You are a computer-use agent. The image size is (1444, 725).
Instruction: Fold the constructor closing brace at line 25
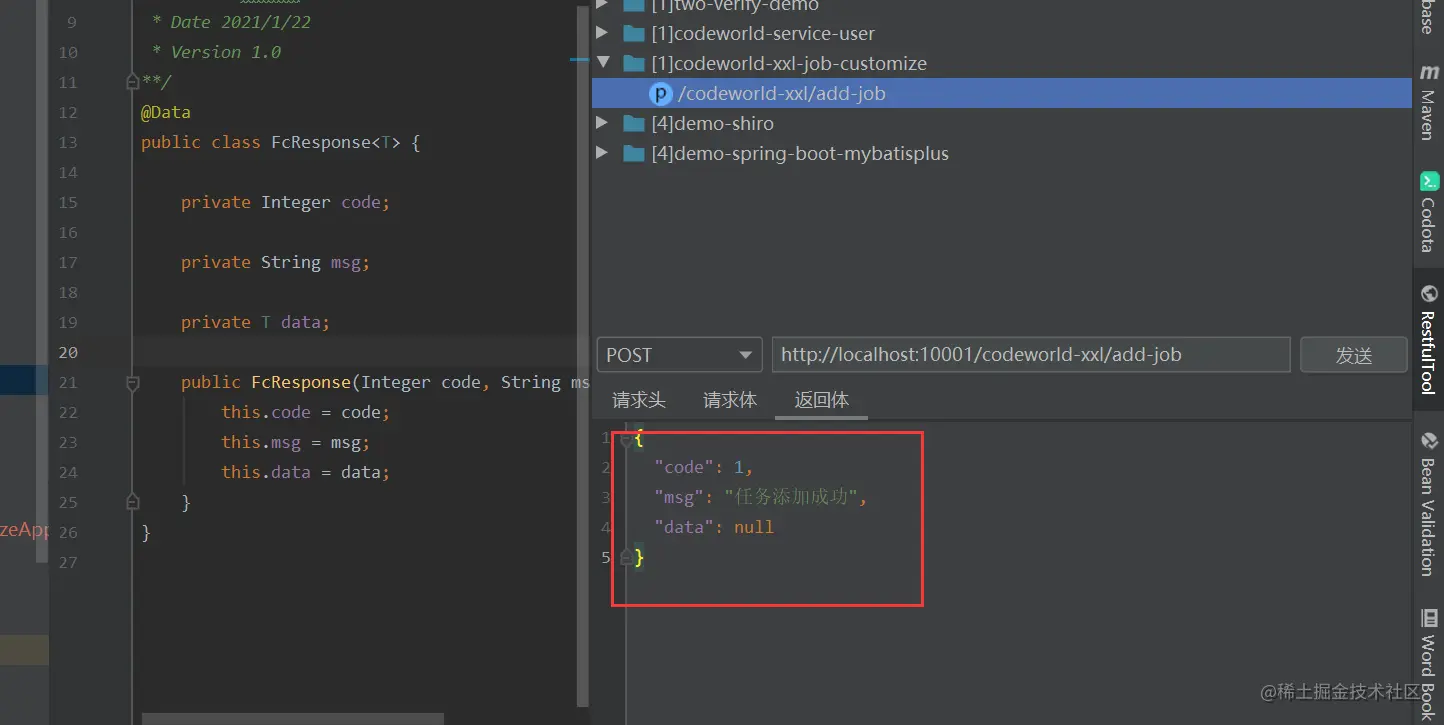point(133,502)
